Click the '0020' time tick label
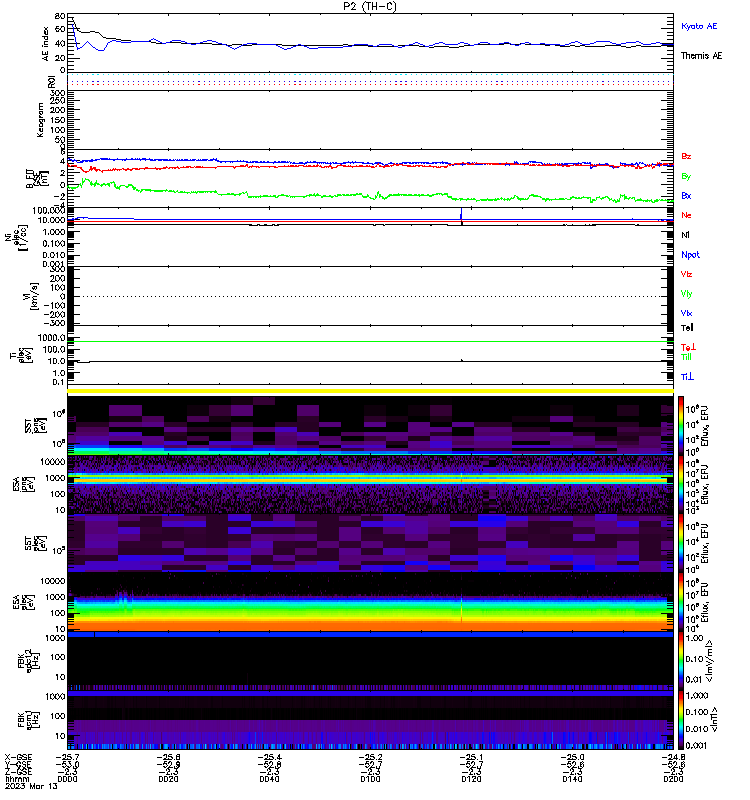This screenshot has height=800, width=750. pos(168,779)
